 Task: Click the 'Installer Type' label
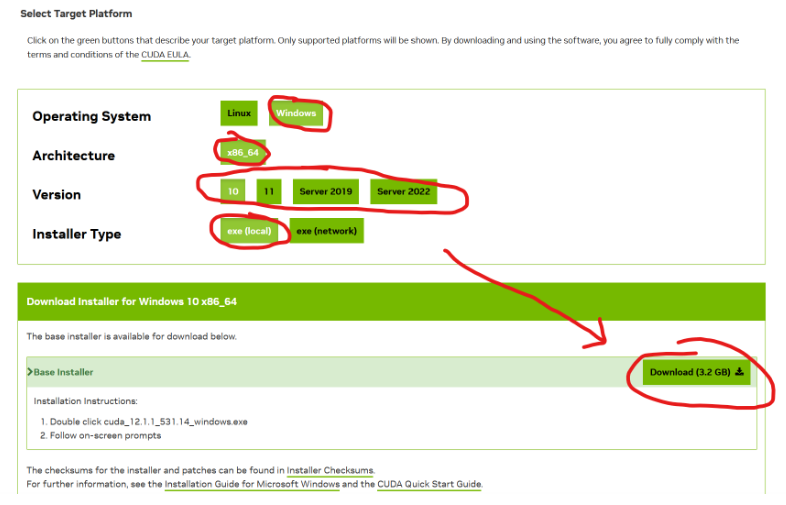click(x=77, y=234)
